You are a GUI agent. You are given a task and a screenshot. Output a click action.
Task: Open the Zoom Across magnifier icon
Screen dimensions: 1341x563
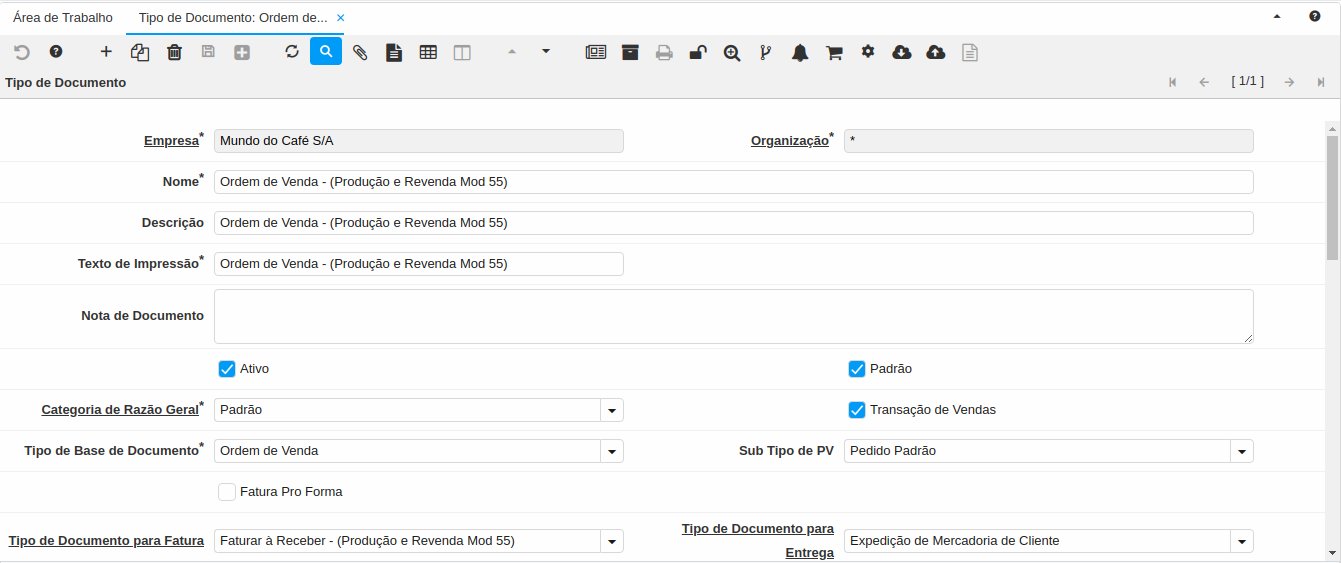coord(732,52)
